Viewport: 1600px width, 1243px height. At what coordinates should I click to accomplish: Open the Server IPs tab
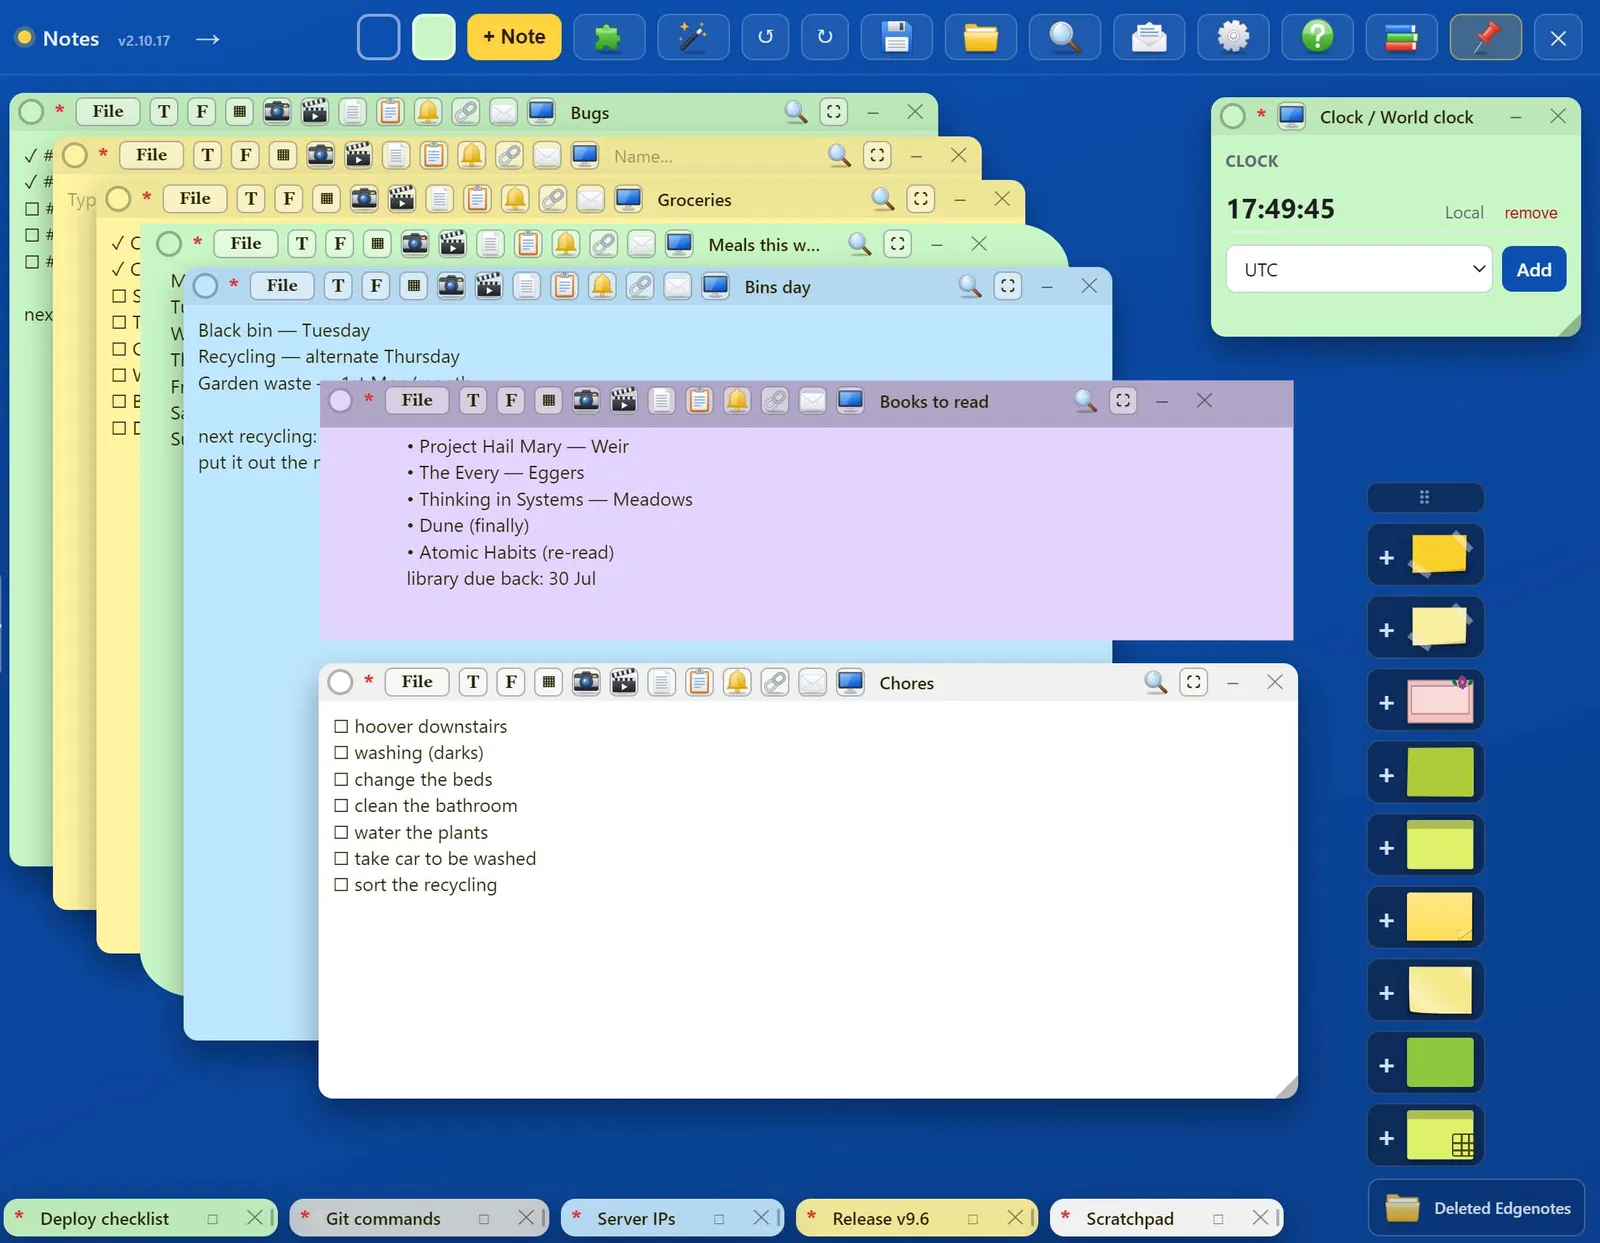[672, 1218]
